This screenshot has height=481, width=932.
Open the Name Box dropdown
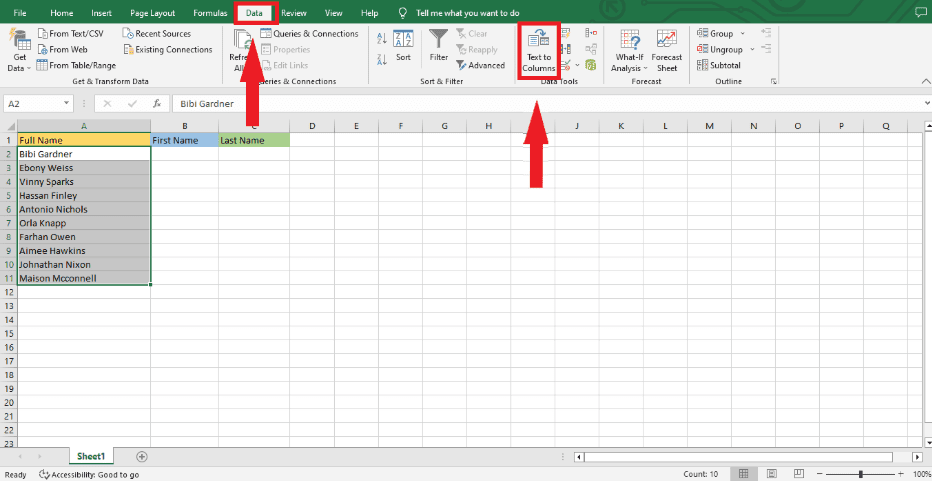pyautogui.click(x=67, y=103)
